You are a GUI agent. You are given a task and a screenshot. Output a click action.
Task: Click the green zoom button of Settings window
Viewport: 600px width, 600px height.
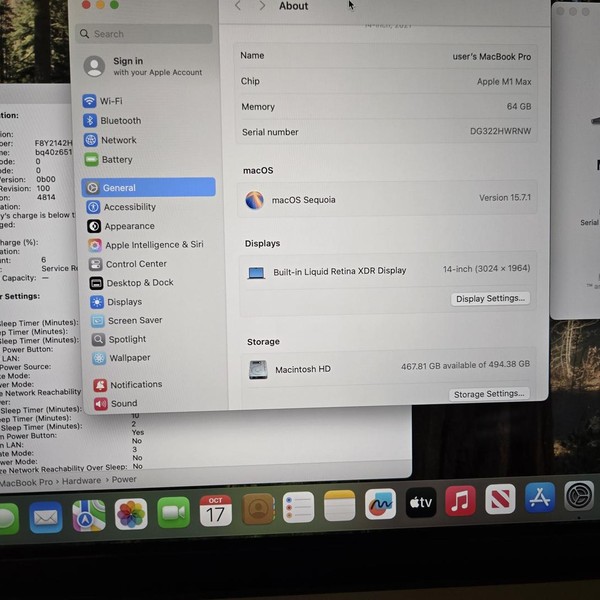pos(114,5)
